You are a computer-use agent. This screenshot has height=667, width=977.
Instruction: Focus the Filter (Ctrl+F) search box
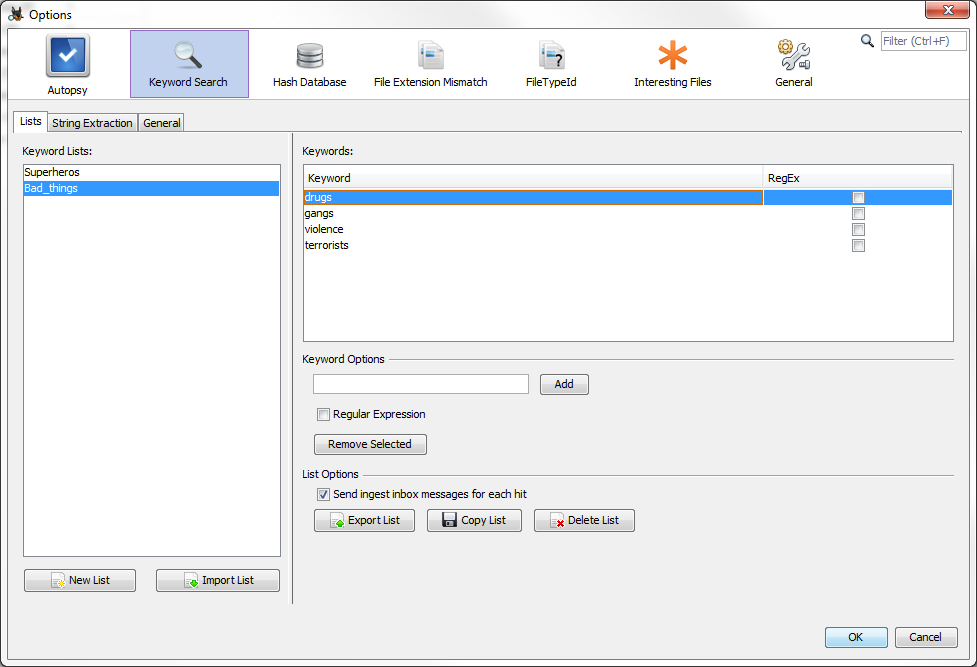click(923, 41)
